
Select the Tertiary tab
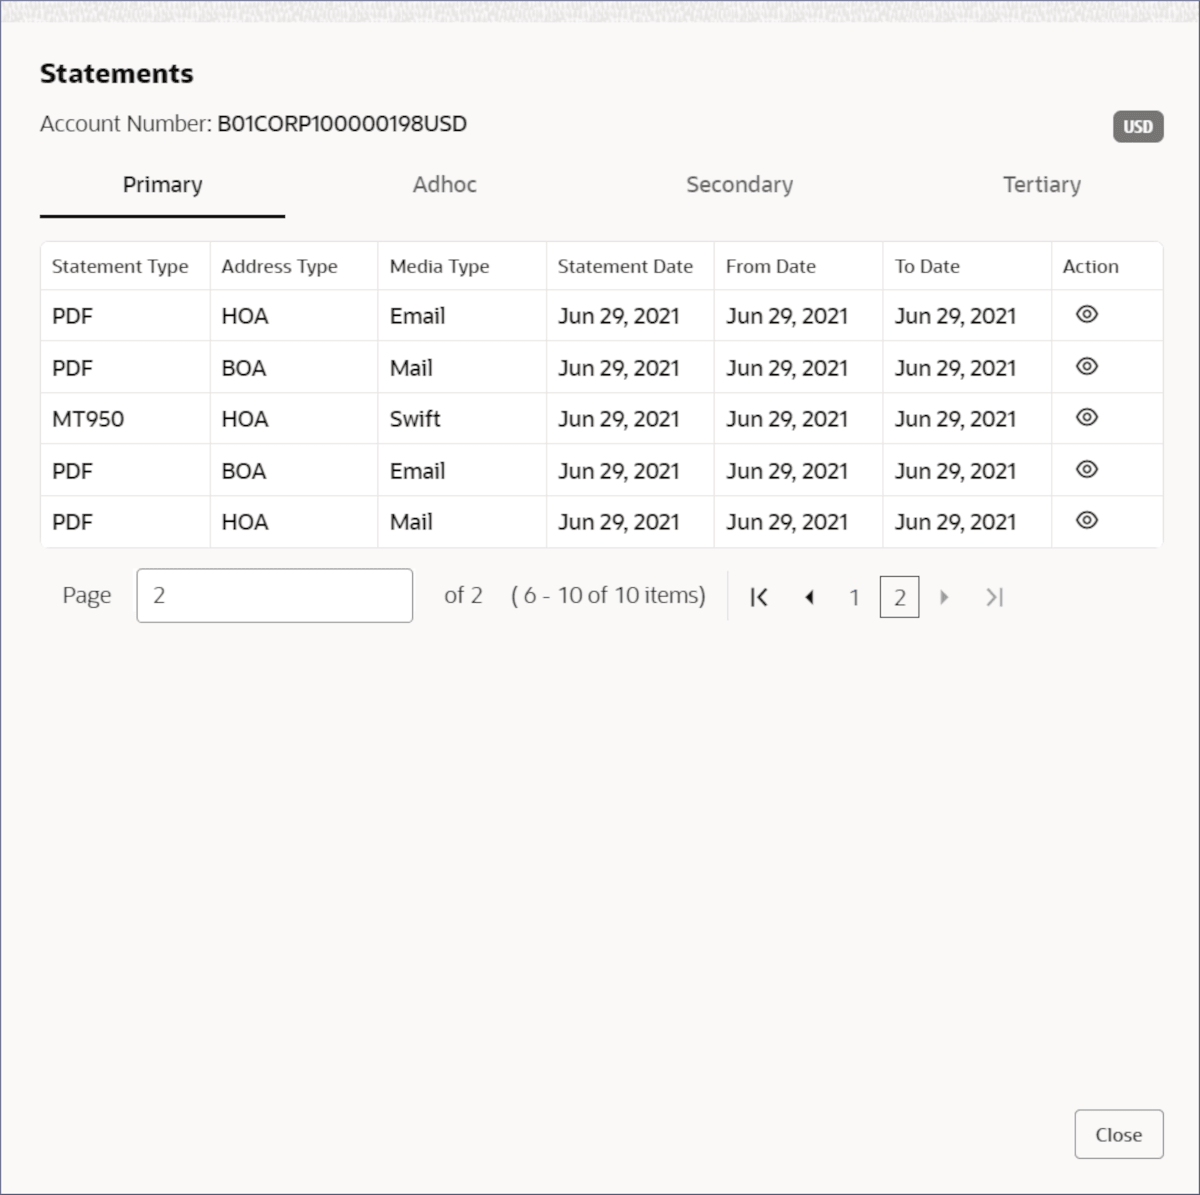pyautogui.click(x=1041, y=185)
